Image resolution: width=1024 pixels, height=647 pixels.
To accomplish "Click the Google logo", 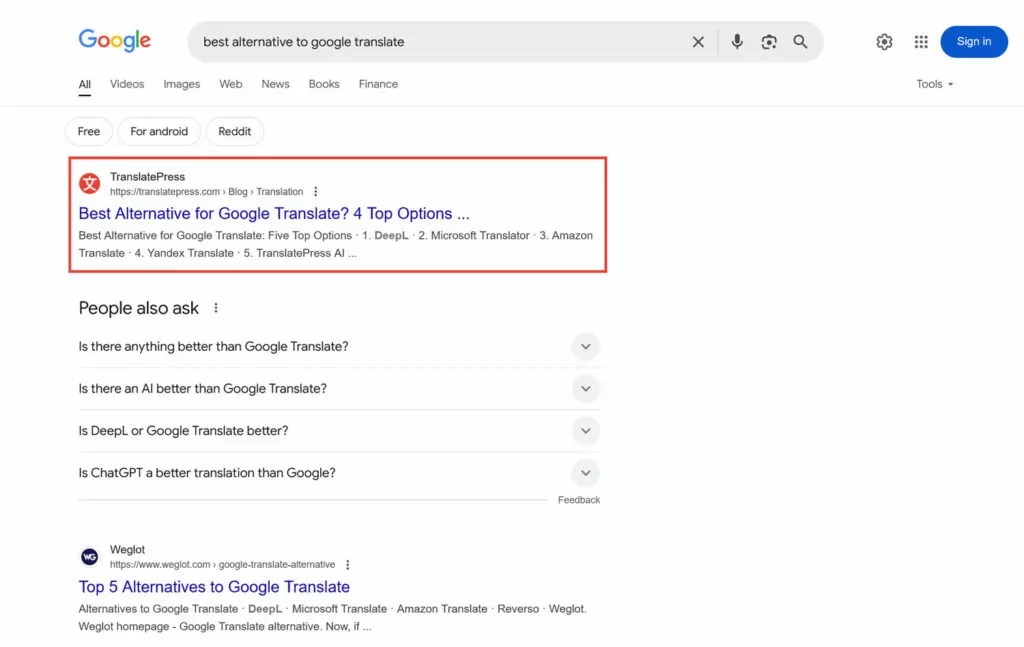I will (x=114, y=40).
